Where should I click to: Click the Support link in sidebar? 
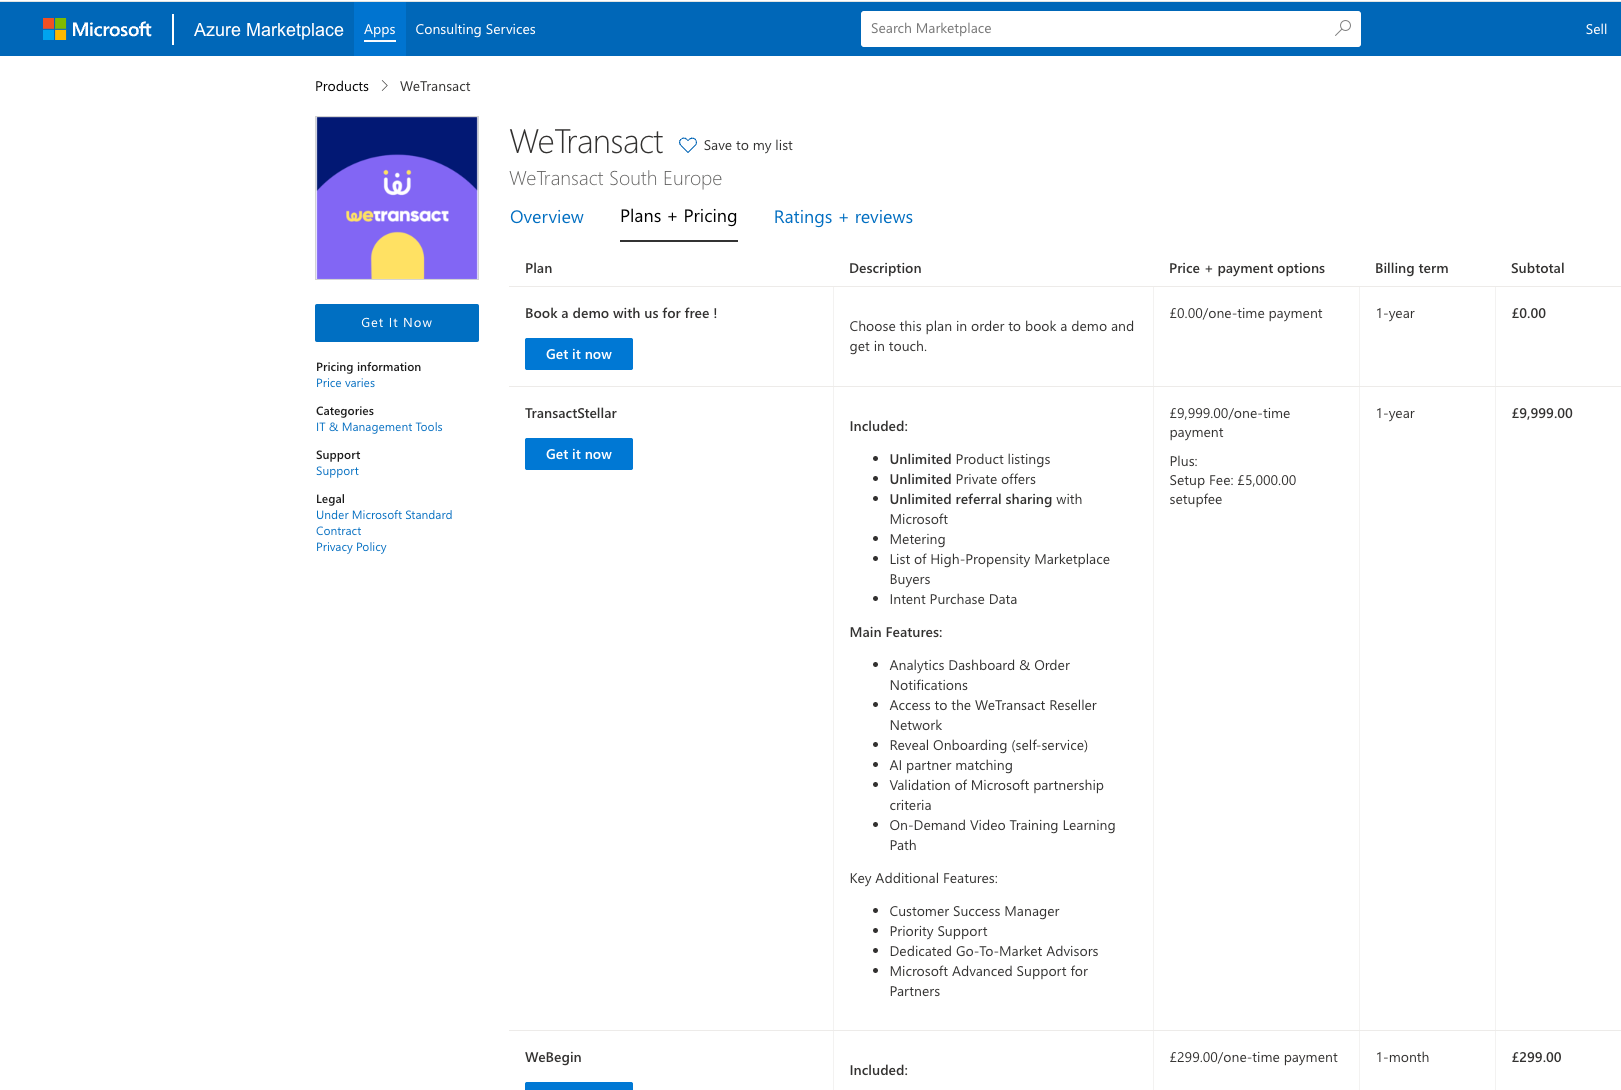click(337, 471)
